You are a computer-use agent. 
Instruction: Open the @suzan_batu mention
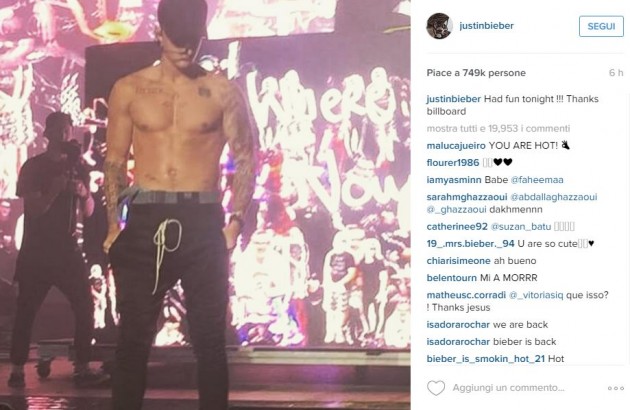[x=521, y=227]
